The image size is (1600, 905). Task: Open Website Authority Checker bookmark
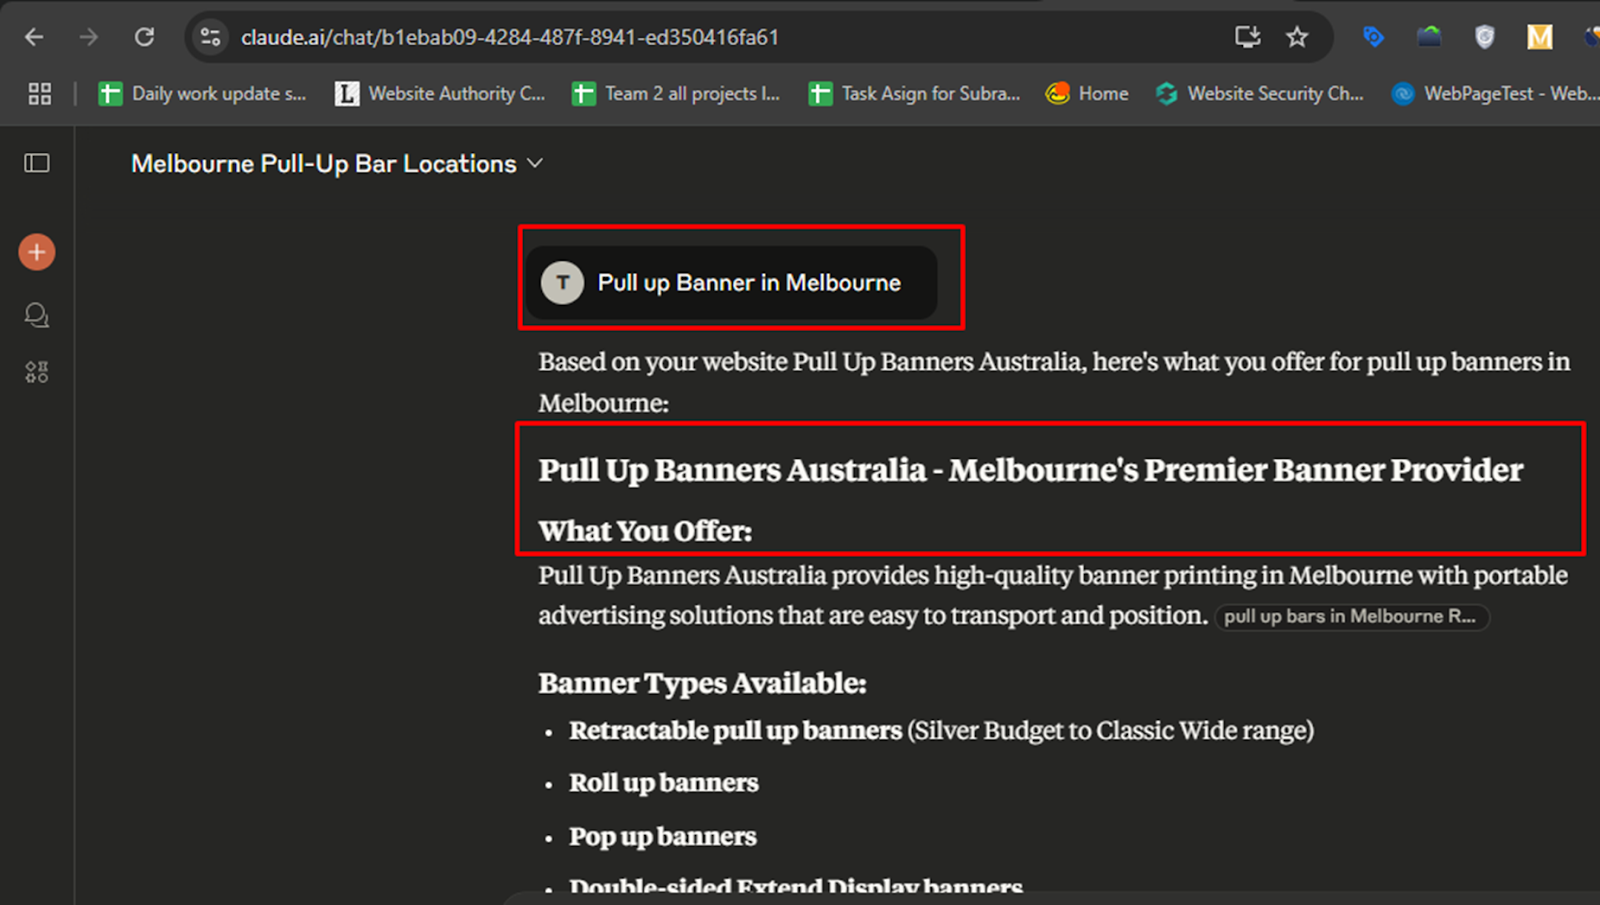441,94
